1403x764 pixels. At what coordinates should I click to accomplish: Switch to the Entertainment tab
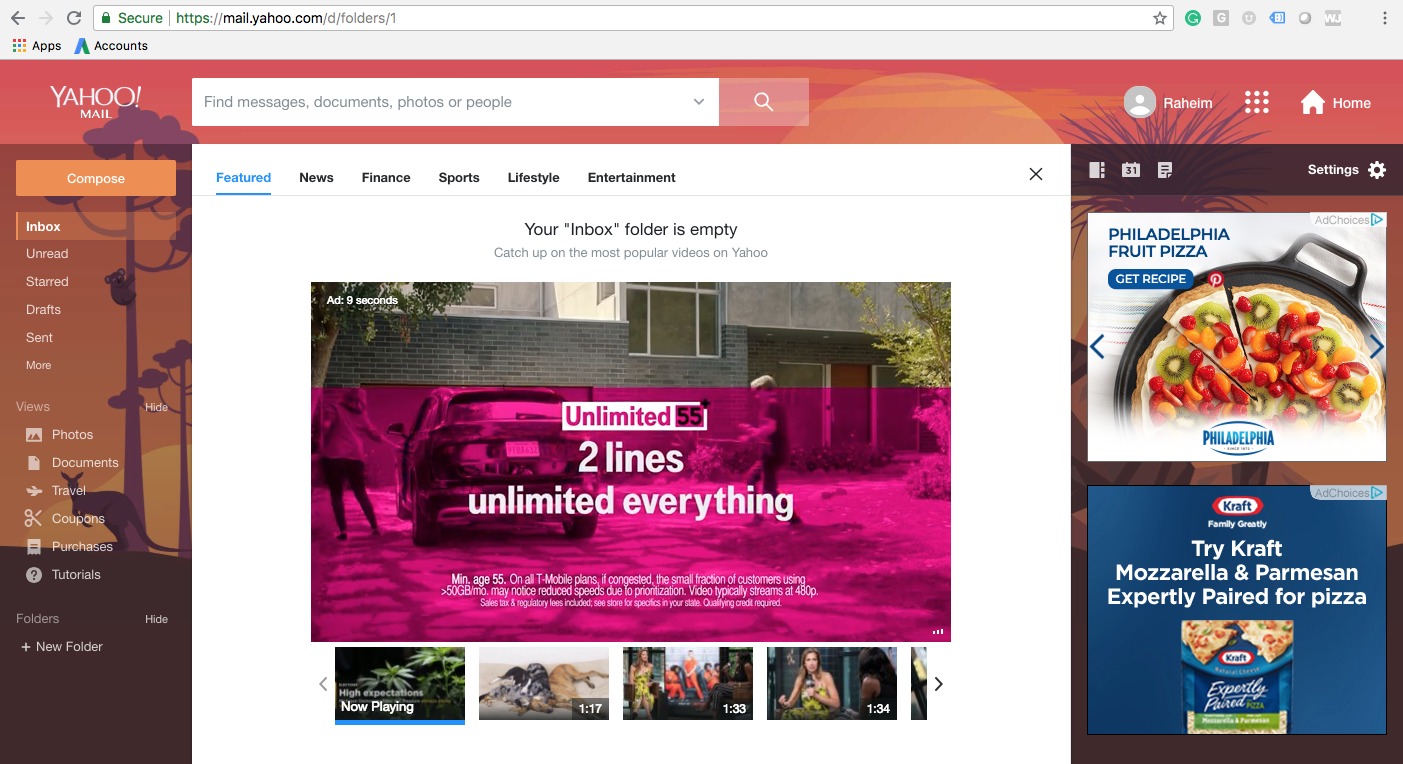[632, 178]
